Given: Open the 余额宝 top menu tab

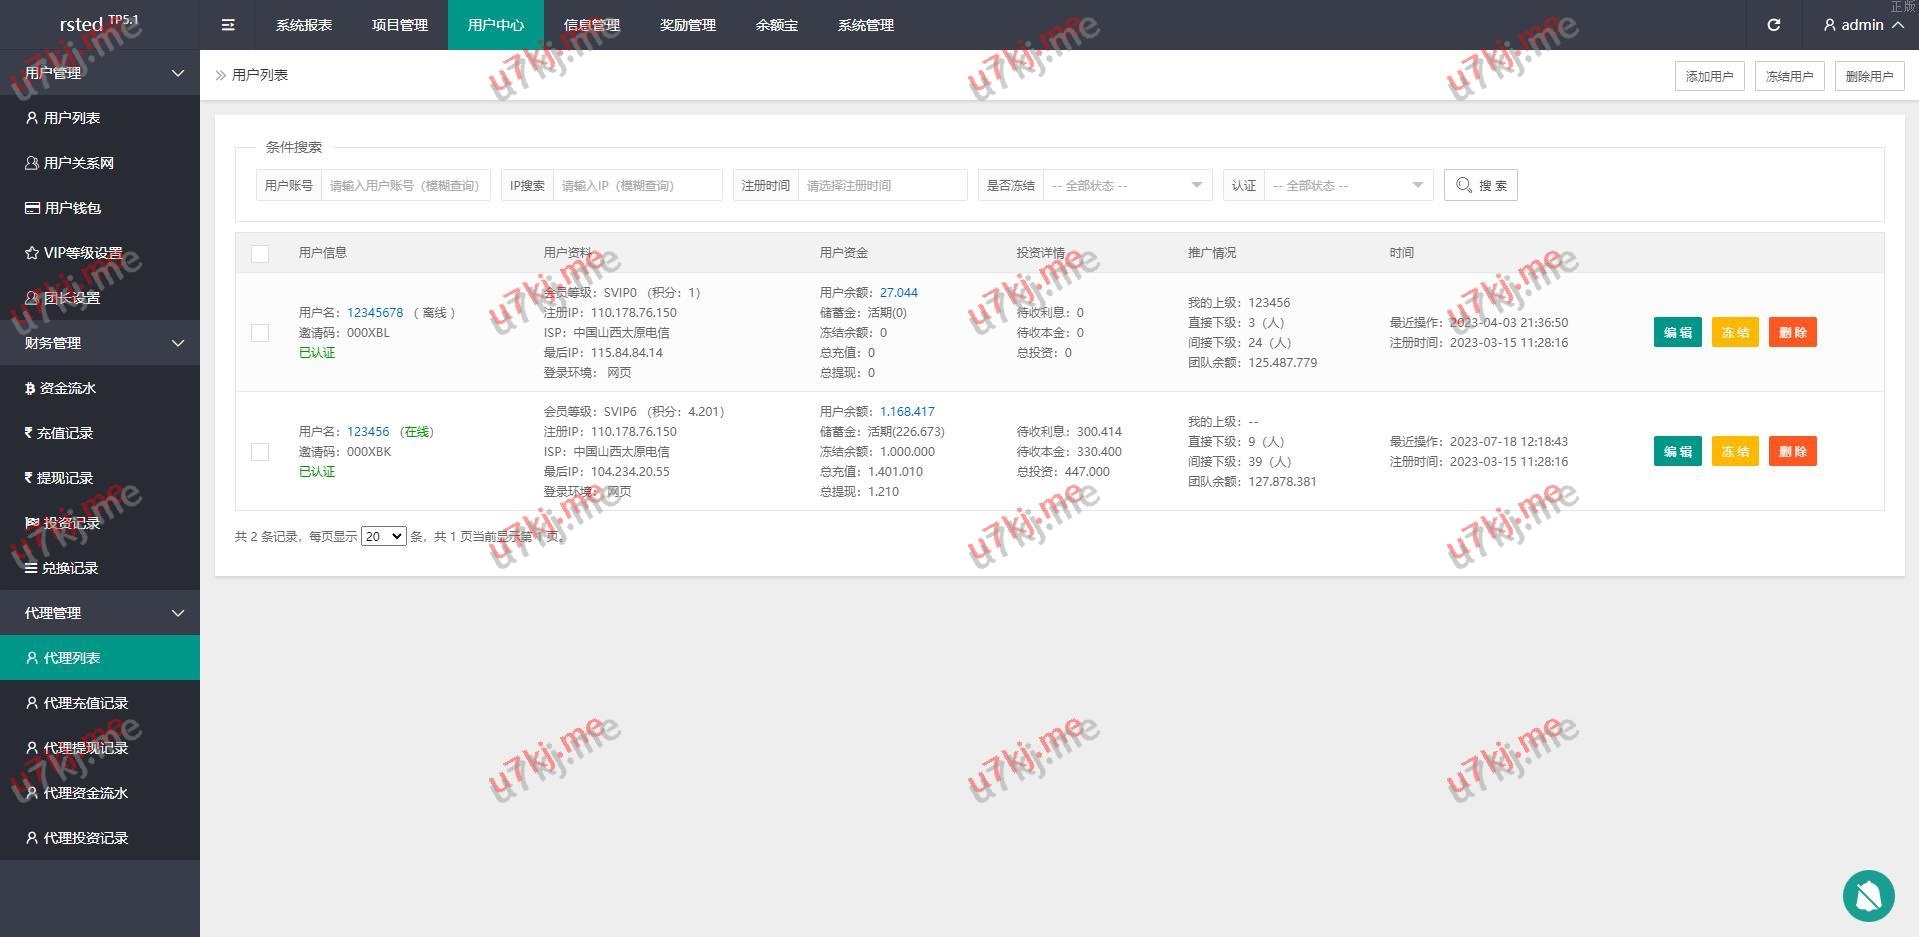Looking at the screenshot, I should pos(776,25).
